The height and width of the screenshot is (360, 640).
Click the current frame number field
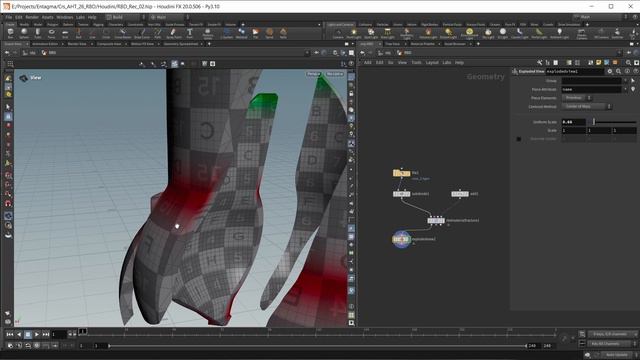pos(58,335)
